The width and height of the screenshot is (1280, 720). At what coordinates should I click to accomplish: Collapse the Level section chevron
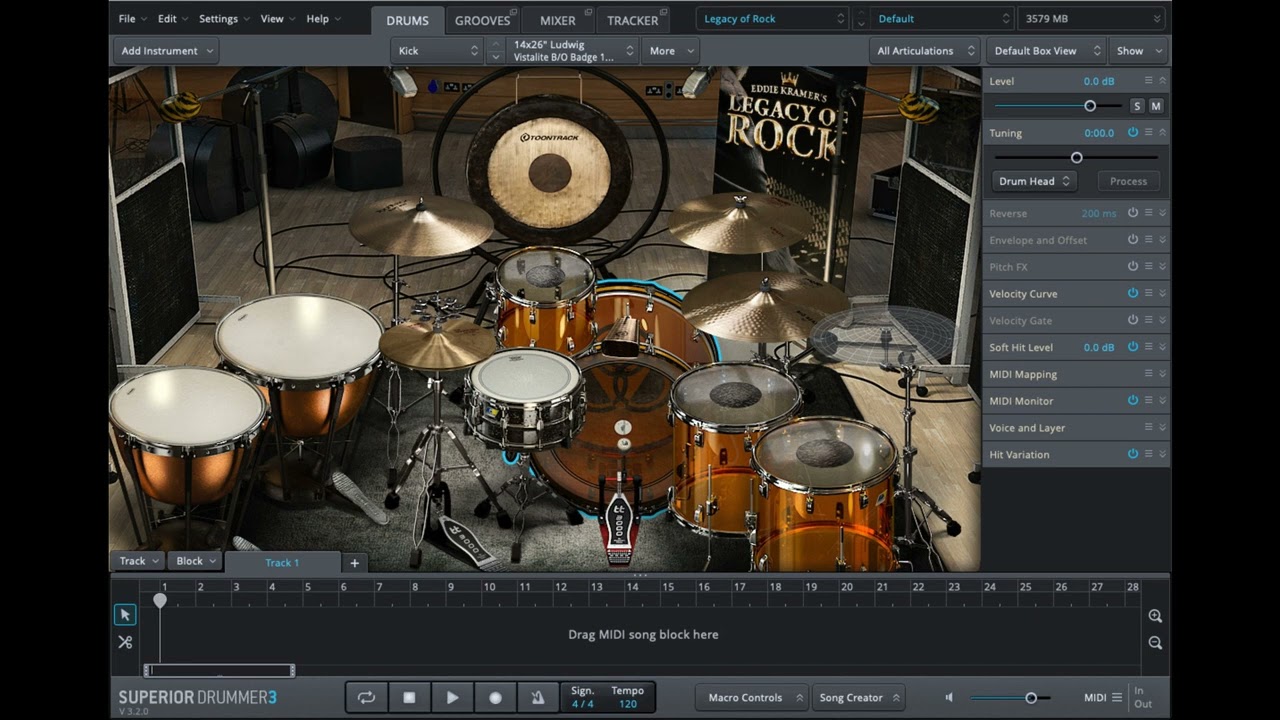coord(1162,80)
